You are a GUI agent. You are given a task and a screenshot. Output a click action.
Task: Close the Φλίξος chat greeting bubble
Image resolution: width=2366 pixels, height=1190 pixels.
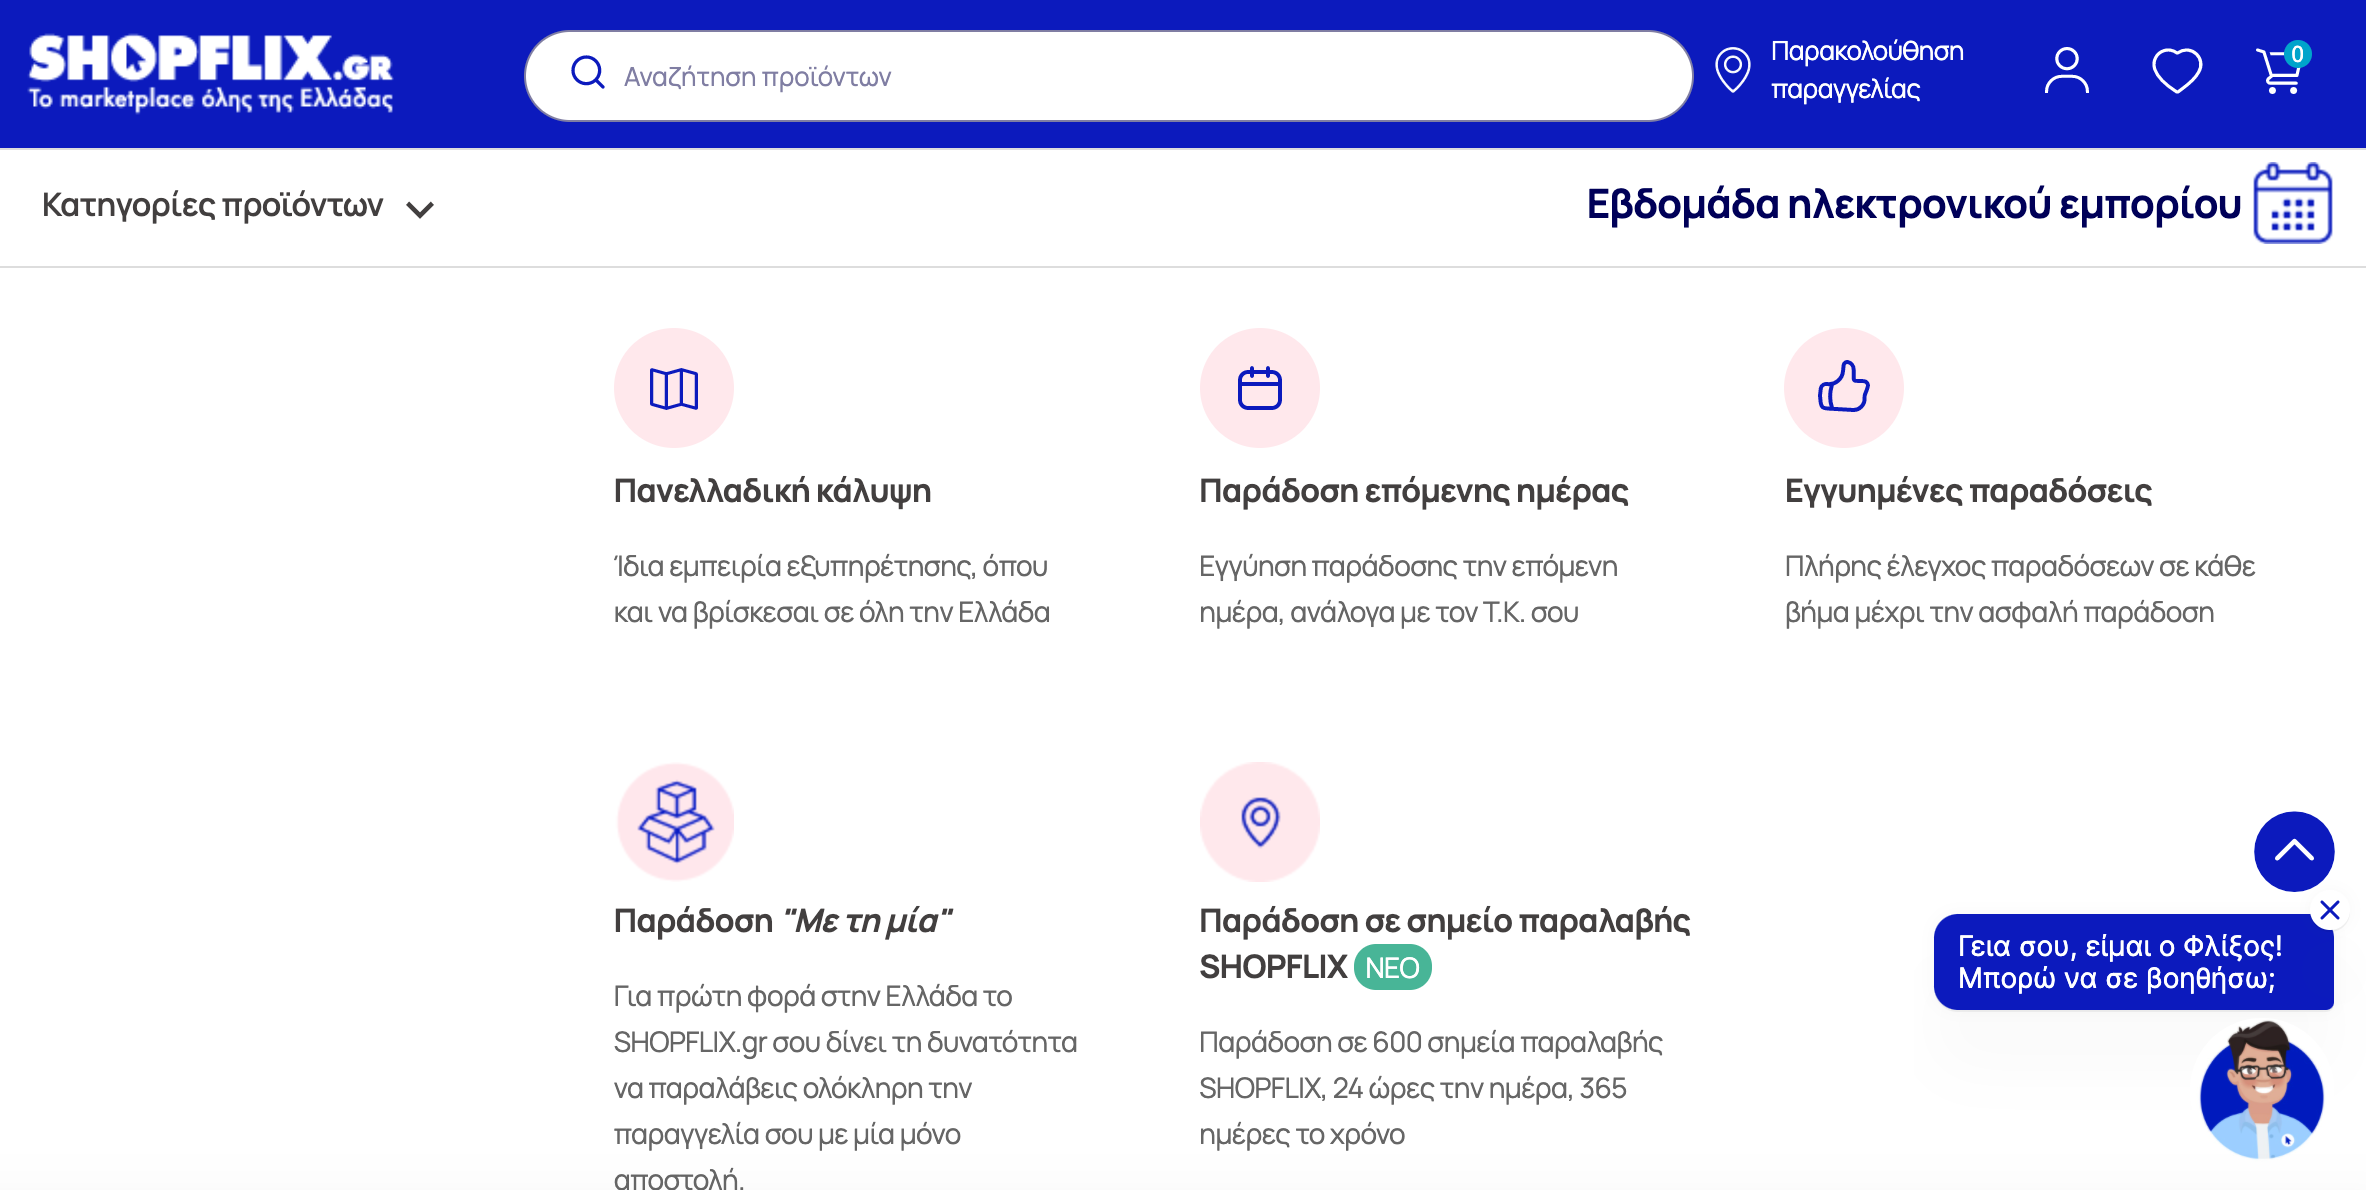[x=2329, y=910]
